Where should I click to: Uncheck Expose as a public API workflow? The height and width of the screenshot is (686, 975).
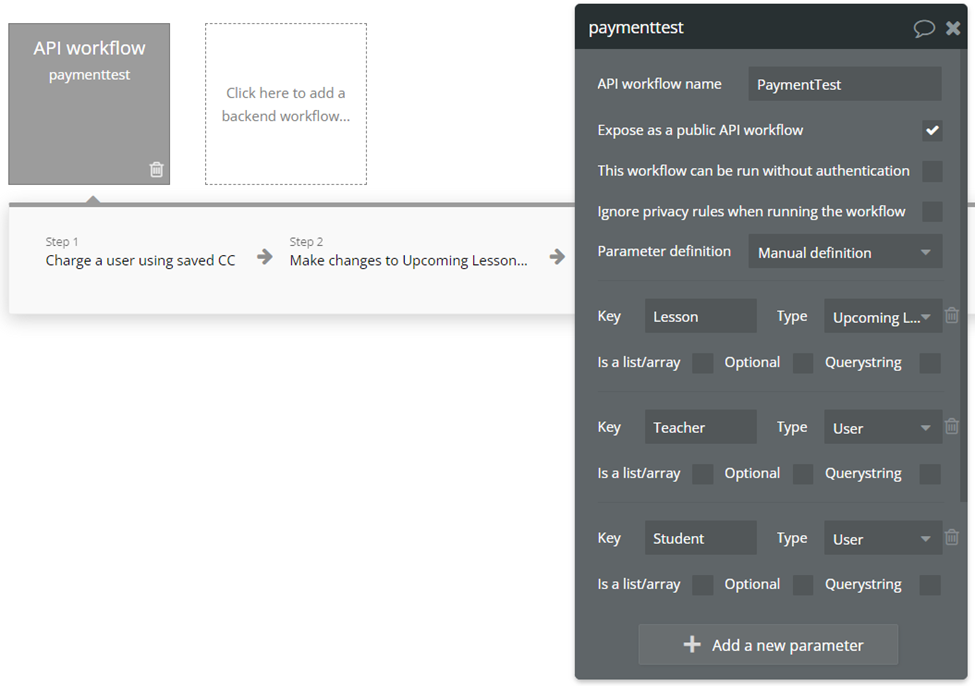pyautogui.click(x=932, y=131)
